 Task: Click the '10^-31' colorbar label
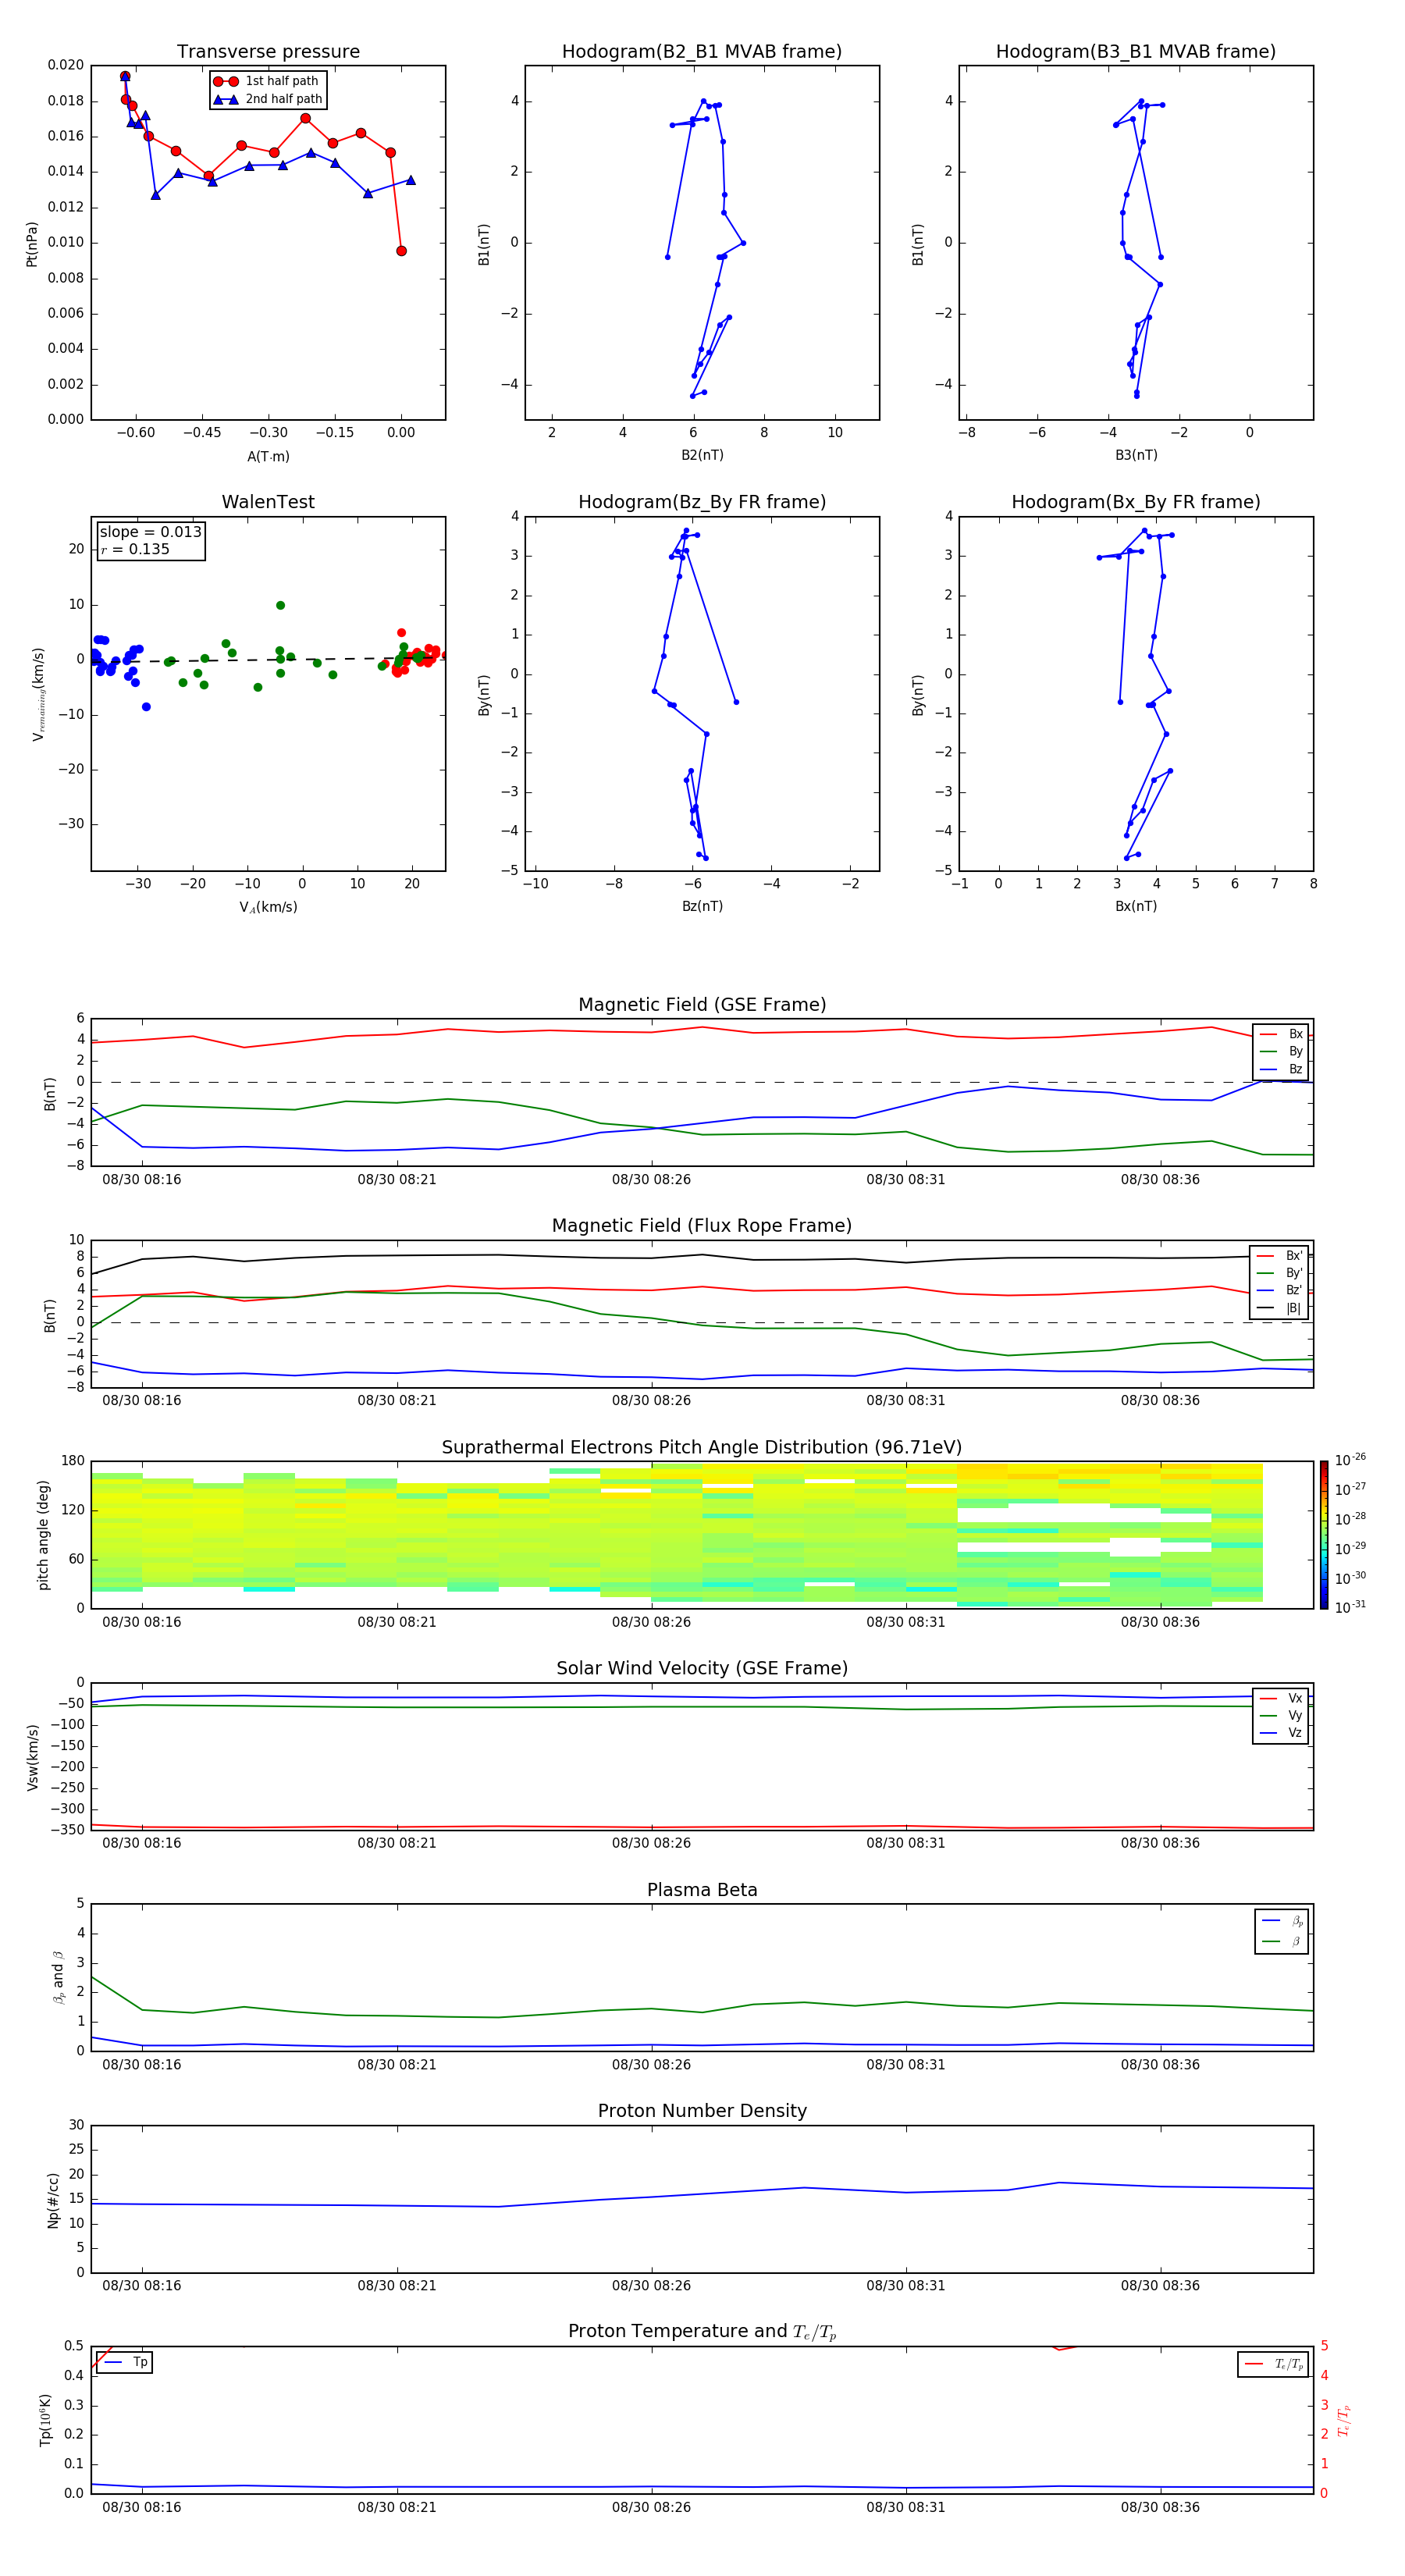tap(1350, 1607)
